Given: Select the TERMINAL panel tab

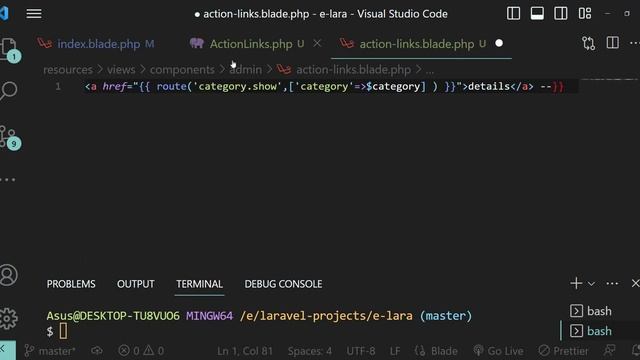Looking at the screenshot, I should (199, 284).
